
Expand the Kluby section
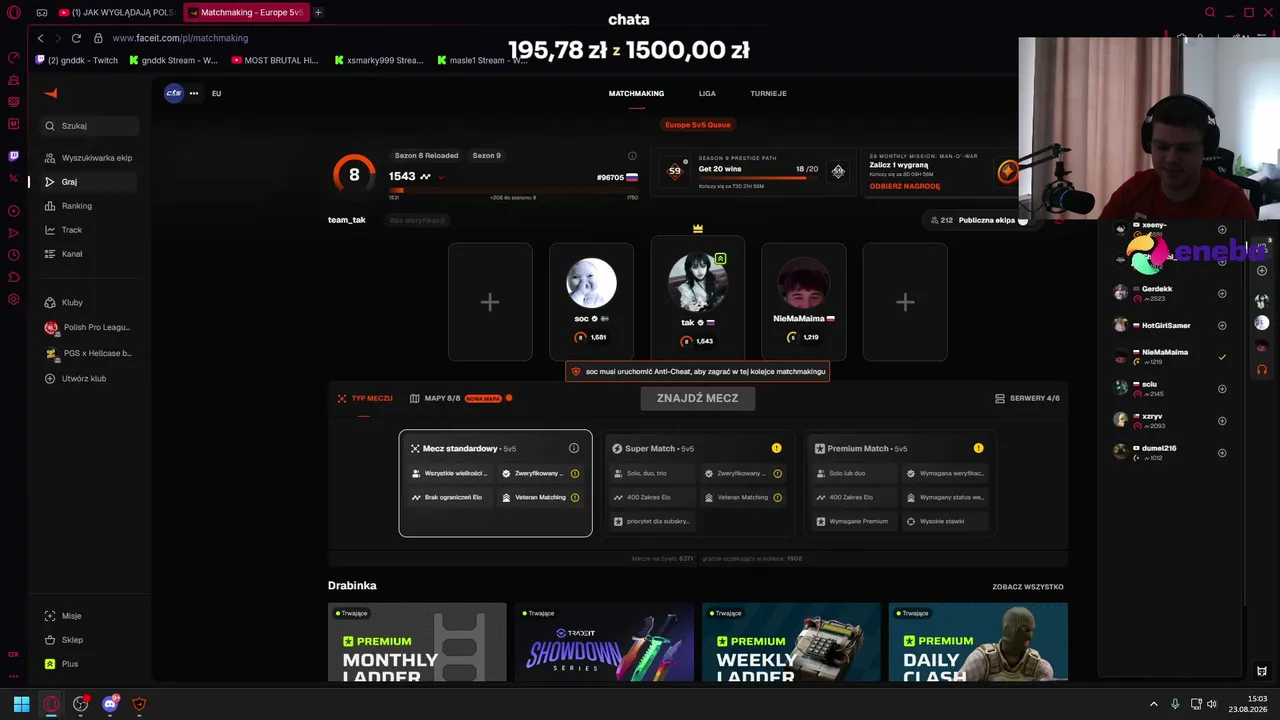pyautogui.click(x=89, y=302)
